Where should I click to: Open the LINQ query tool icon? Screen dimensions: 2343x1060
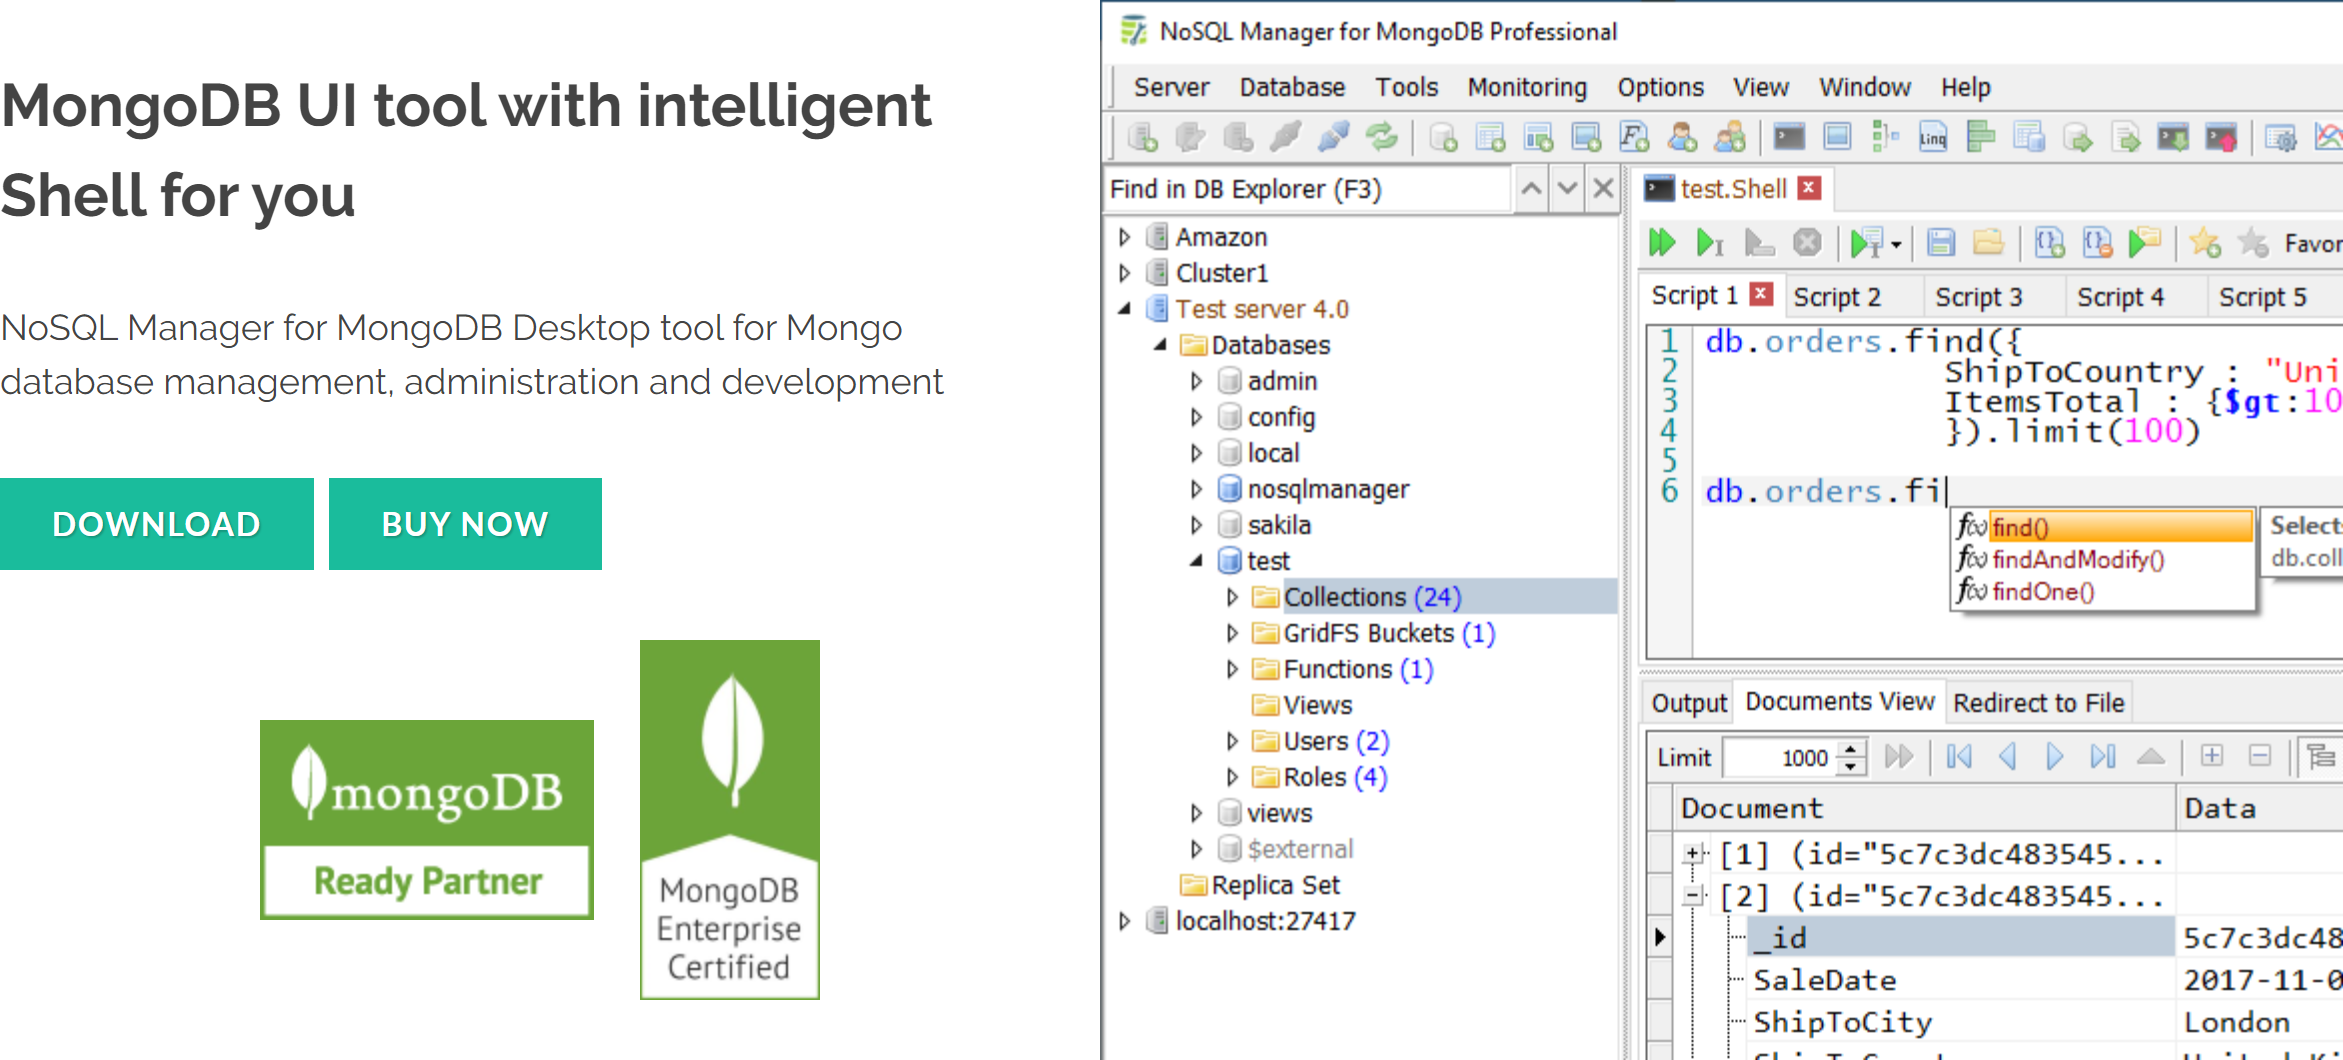[1933, 137]
